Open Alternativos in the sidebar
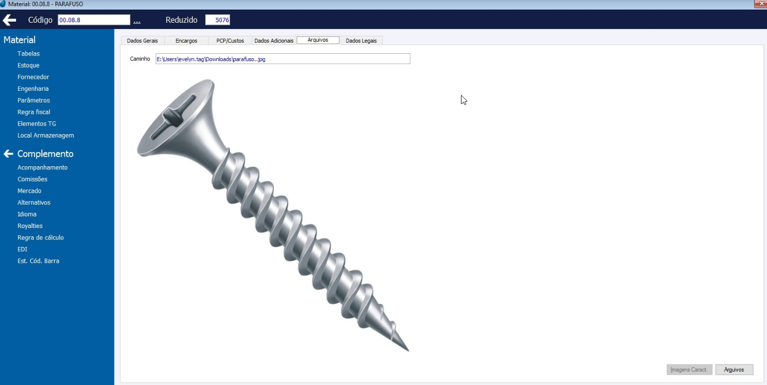The width and height of the screenshot is (767, 385). click(x=34, y=203)
